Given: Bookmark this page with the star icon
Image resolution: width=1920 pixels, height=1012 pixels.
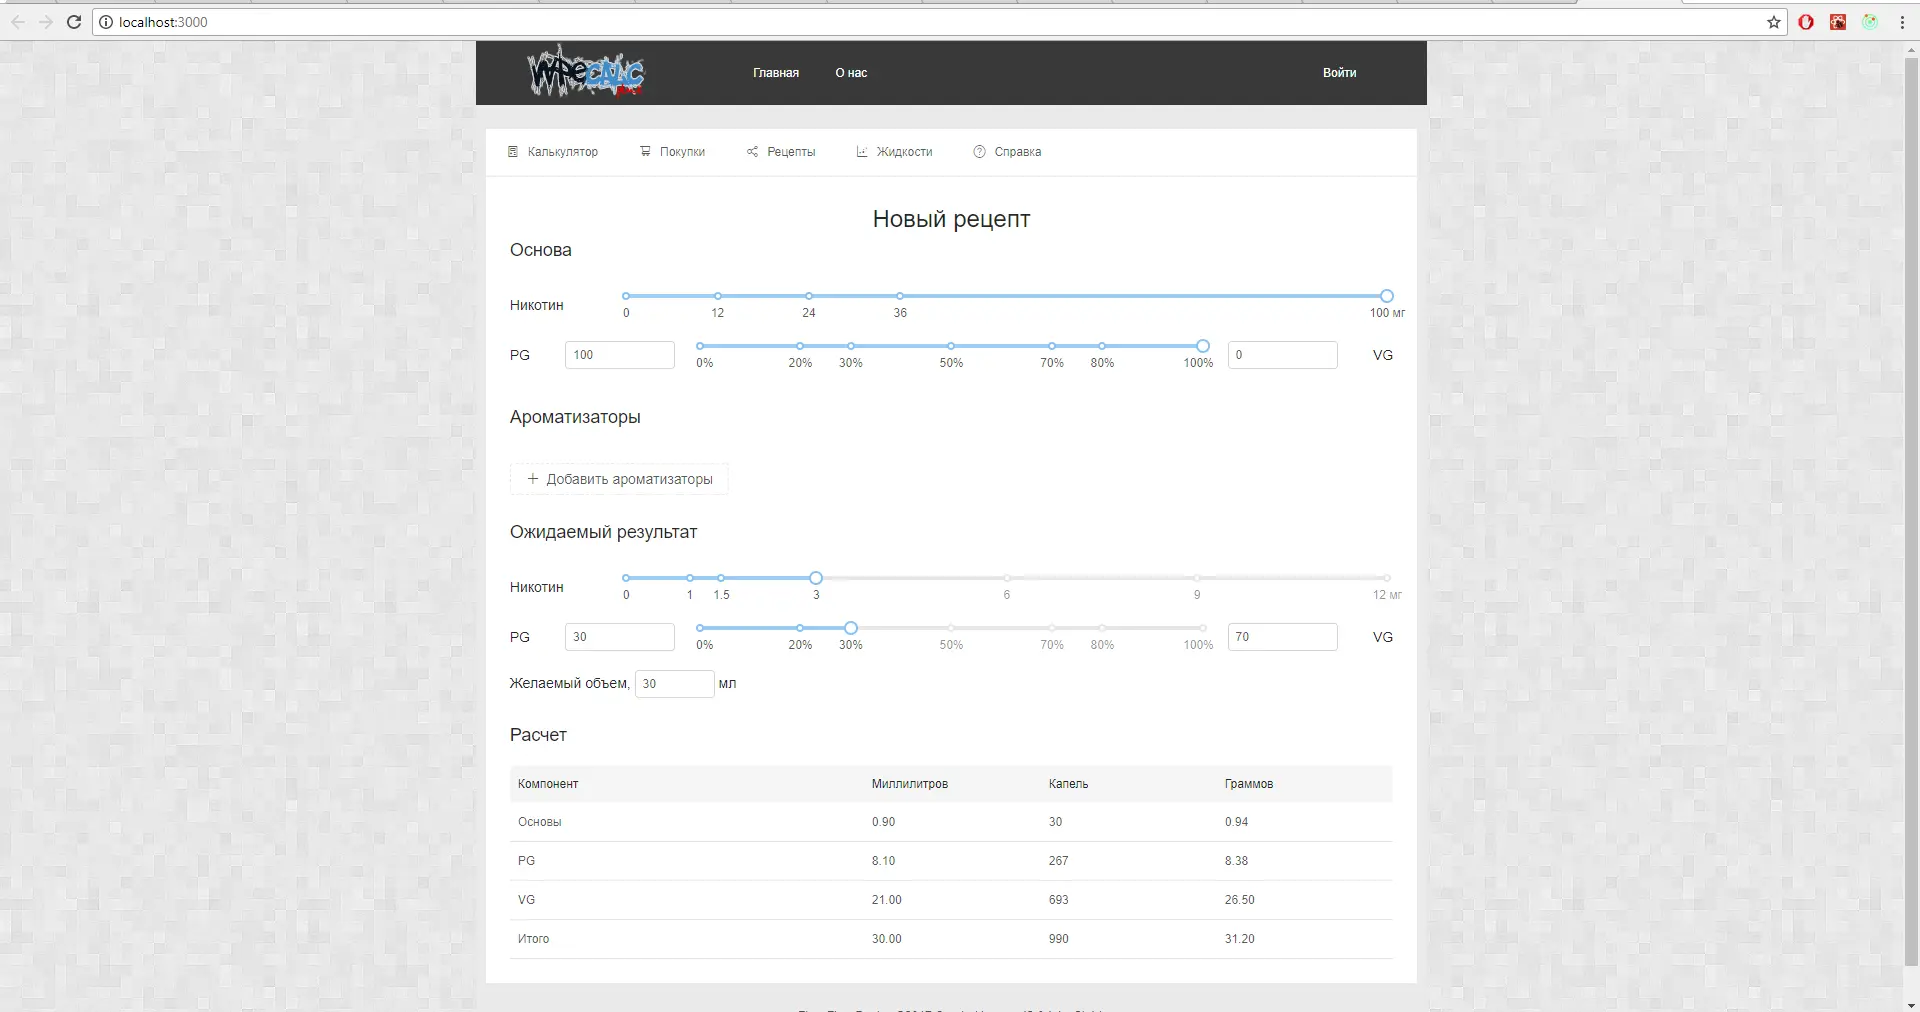Looking at the screenshot, I should coord(1773,22).
